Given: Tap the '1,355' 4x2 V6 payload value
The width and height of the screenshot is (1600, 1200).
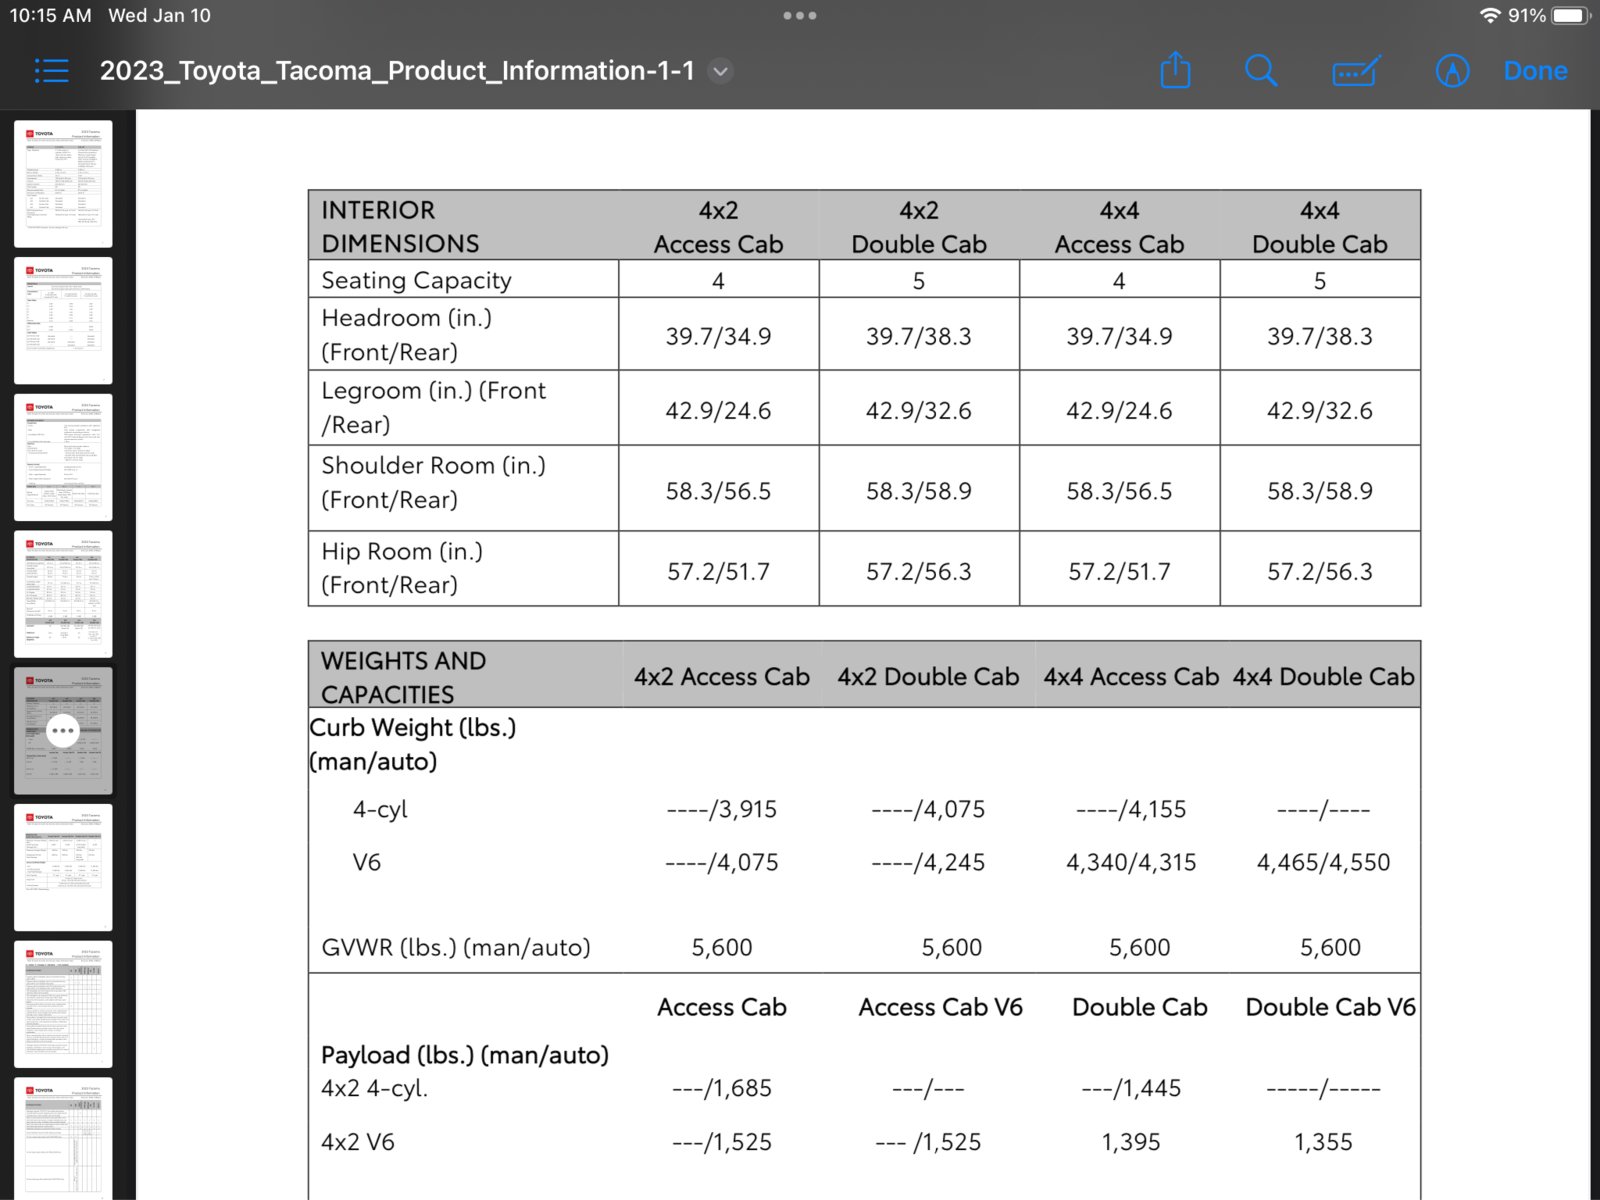Looking at the screenshot, I should coord(1323,1142).
